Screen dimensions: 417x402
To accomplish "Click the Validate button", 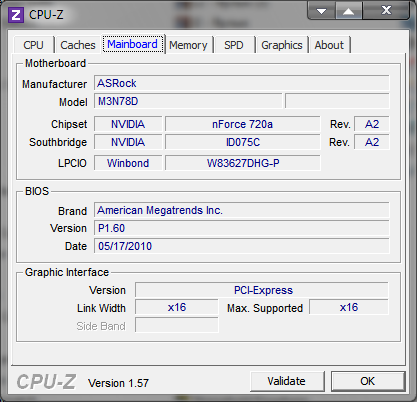I will [287, 381].
